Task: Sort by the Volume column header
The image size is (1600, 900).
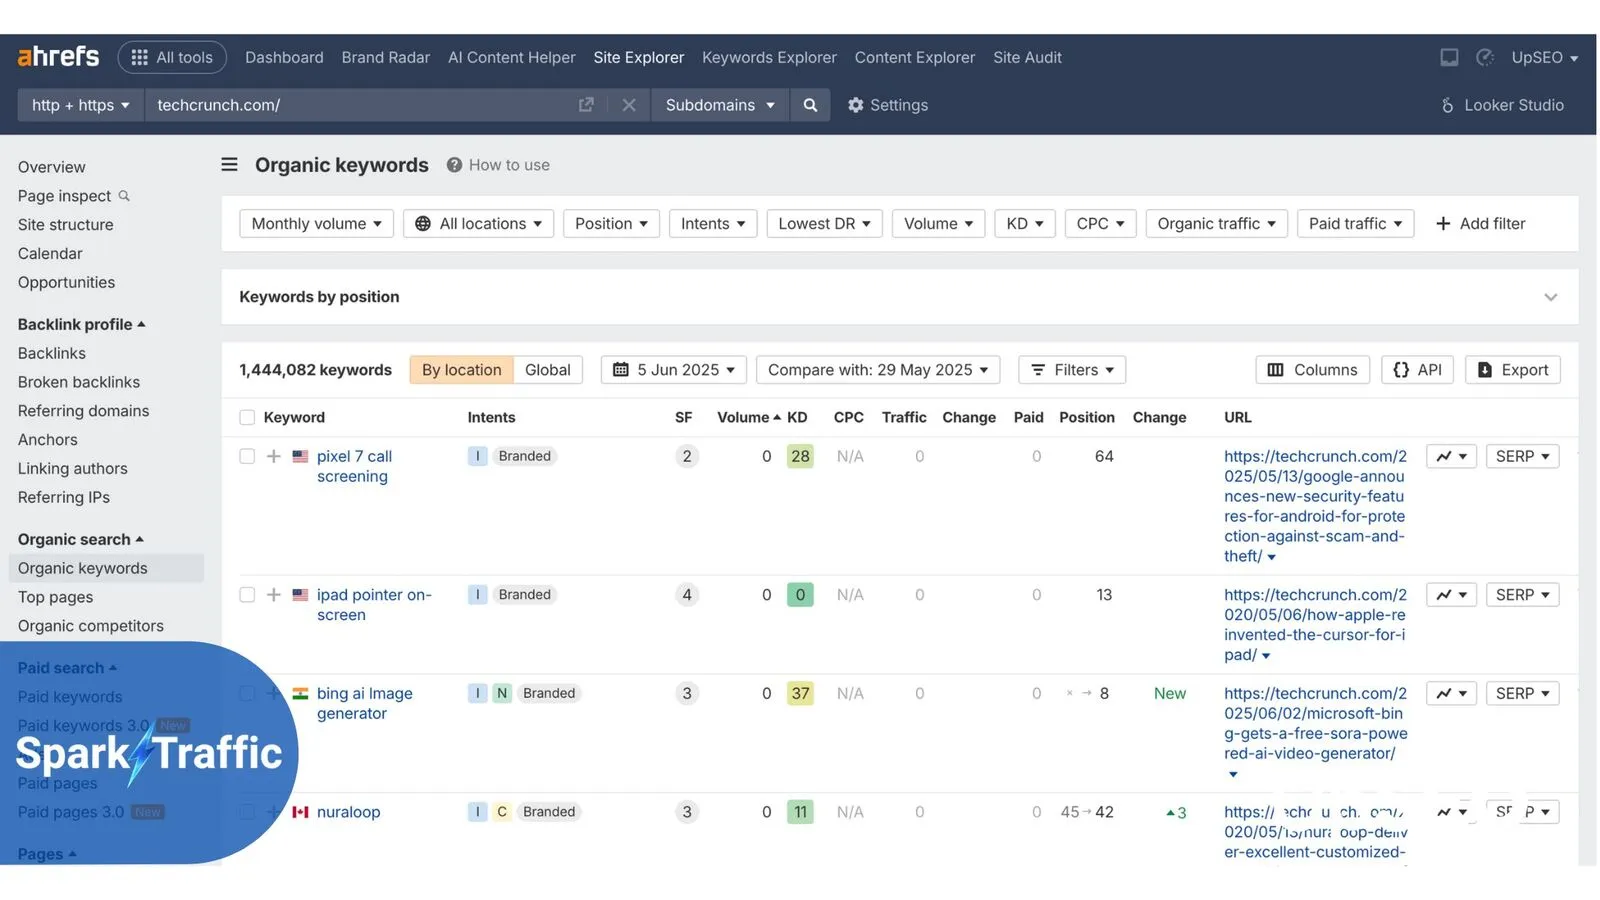Action: pos(748,417)
